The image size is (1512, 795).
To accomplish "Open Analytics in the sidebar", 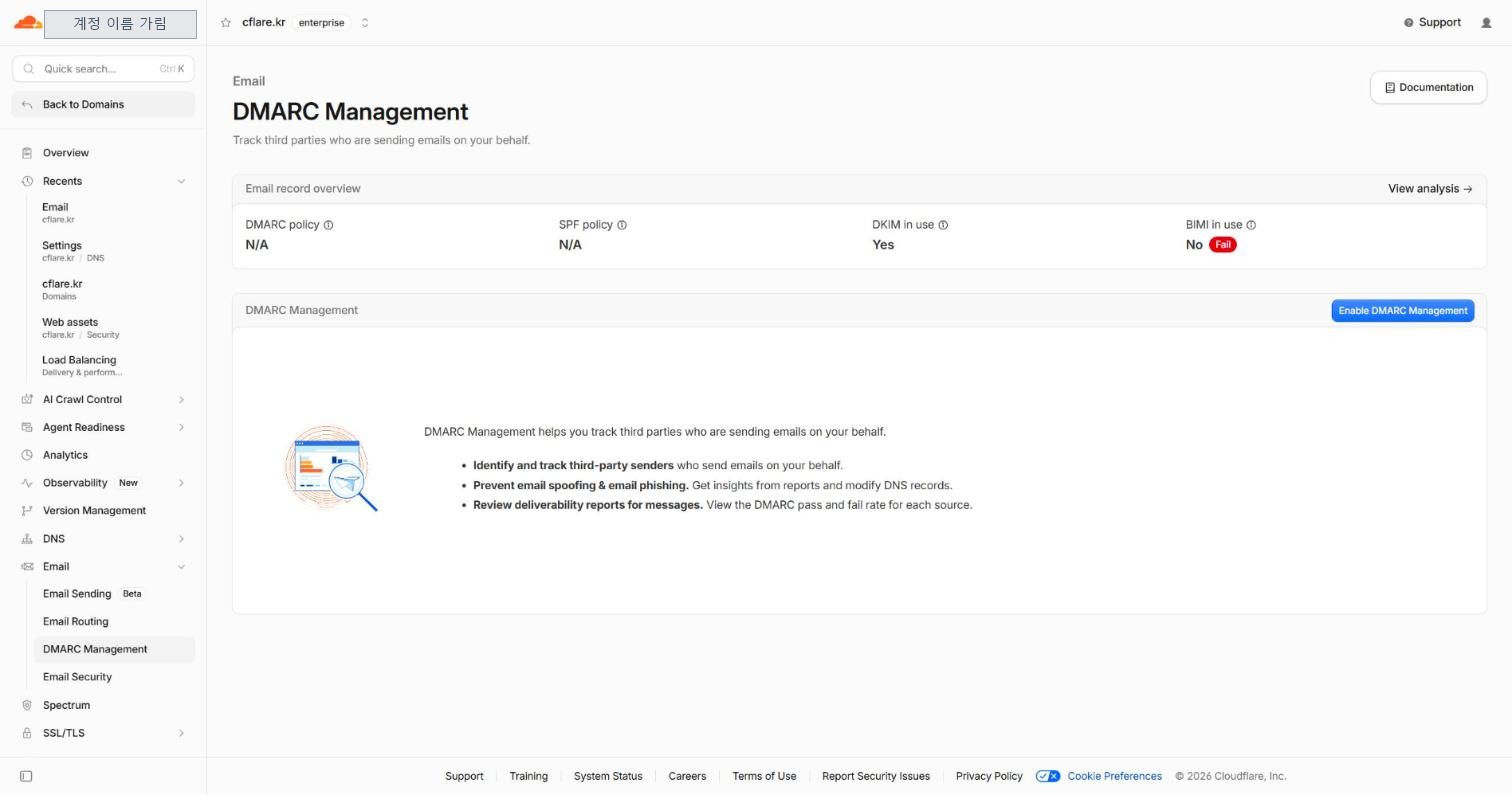I will 103,455.
